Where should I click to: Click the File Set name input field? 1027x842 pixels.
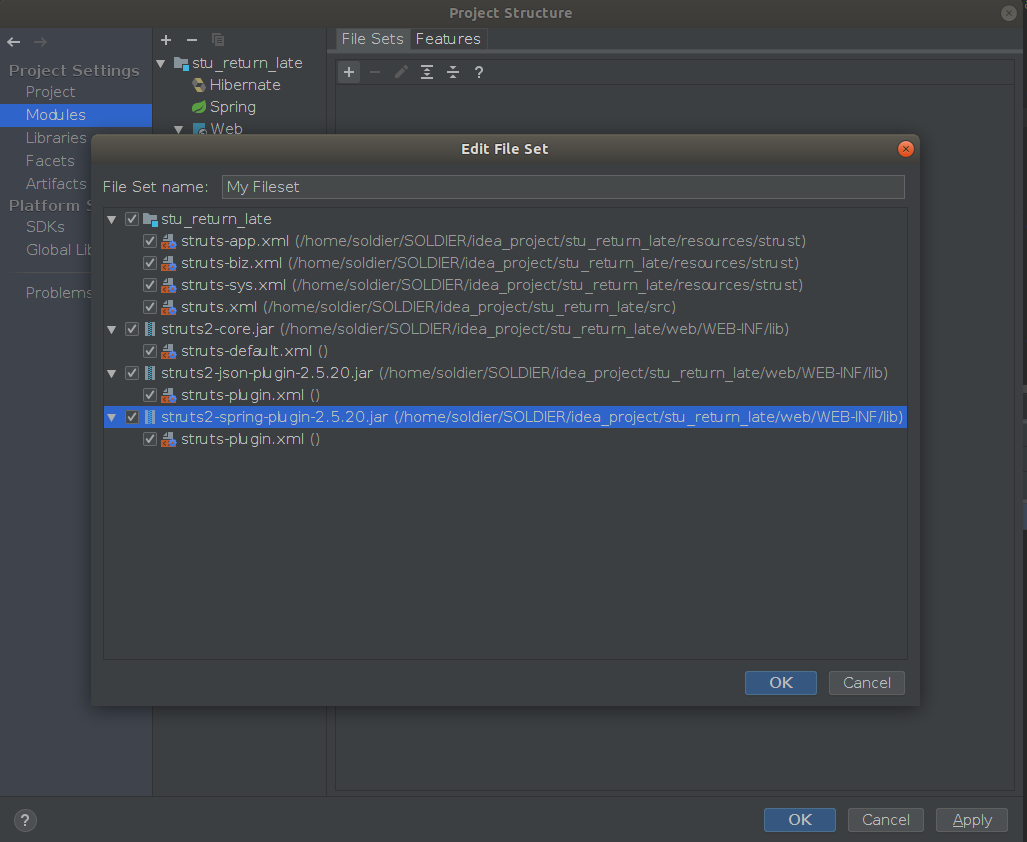click(x=563, y=187)
